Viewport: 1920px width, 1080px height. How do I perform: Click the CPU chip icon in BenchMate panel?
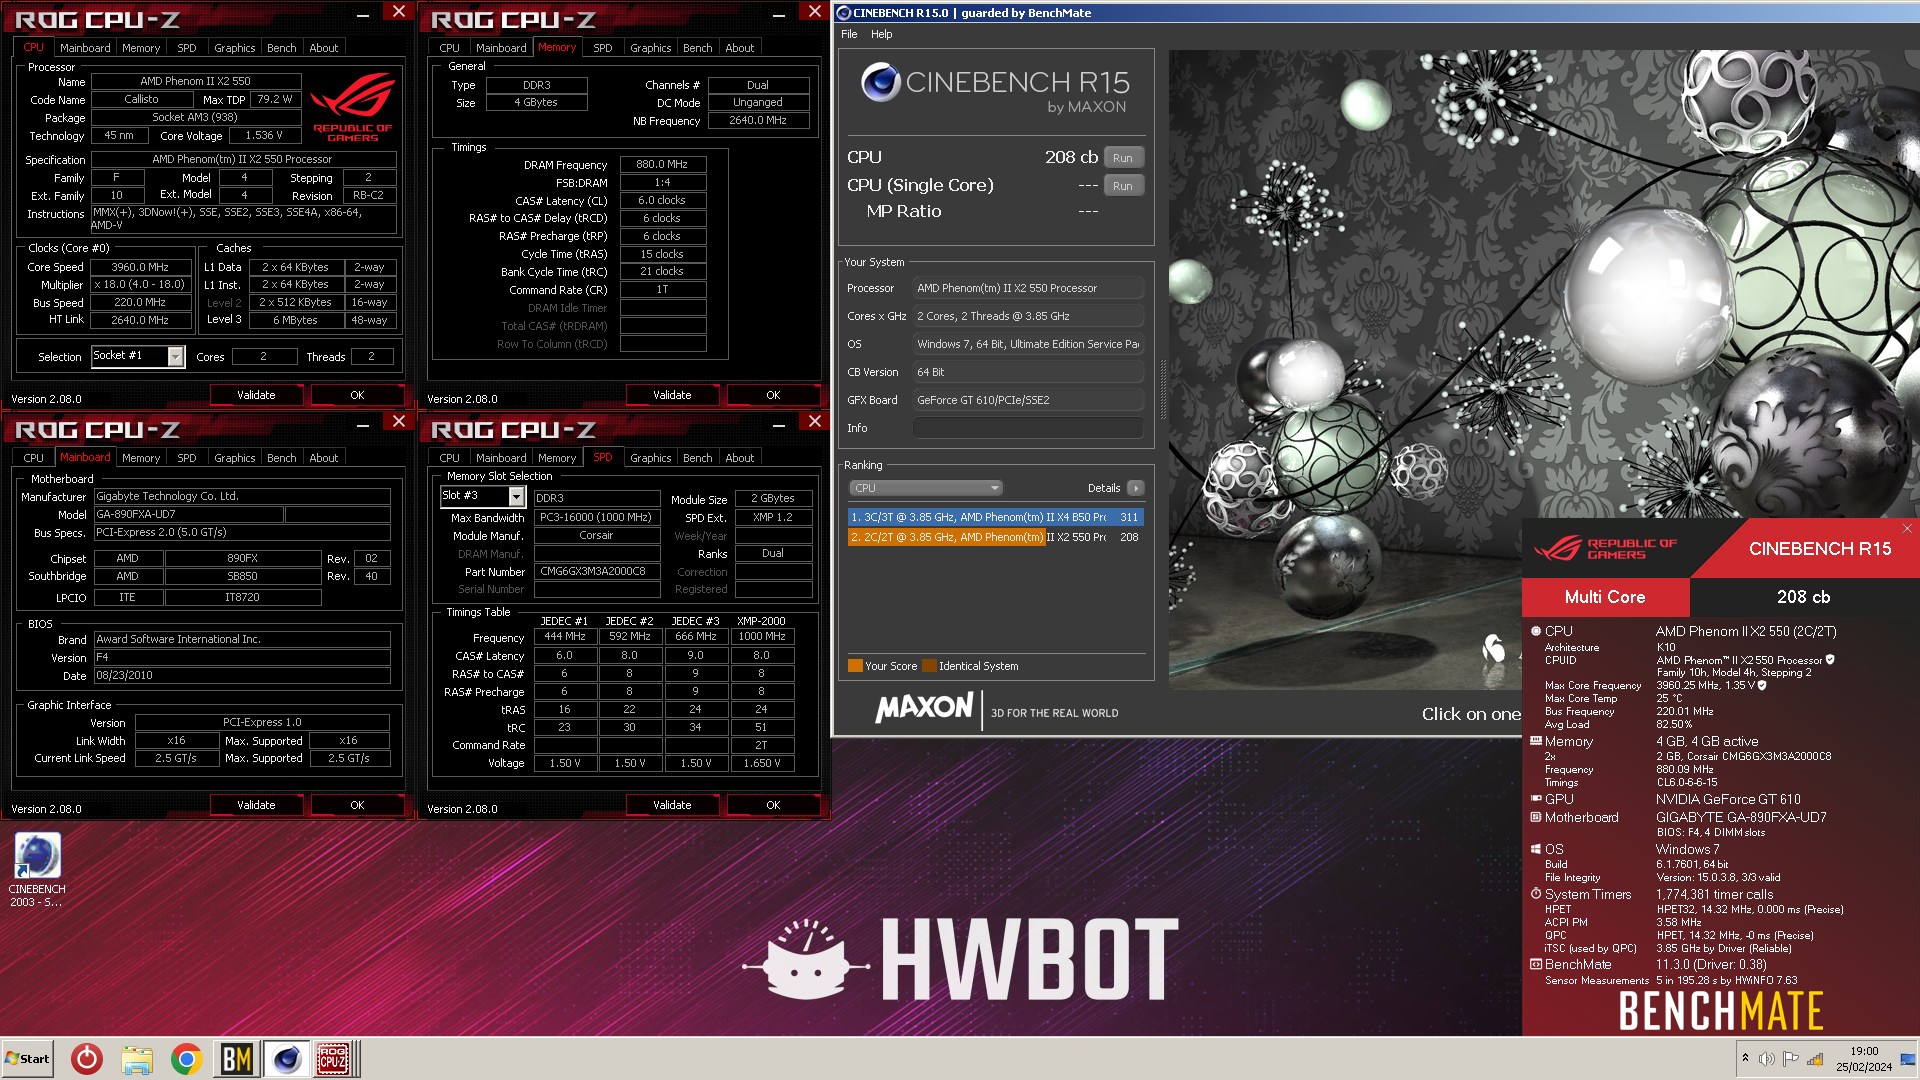click(1536, 631)
